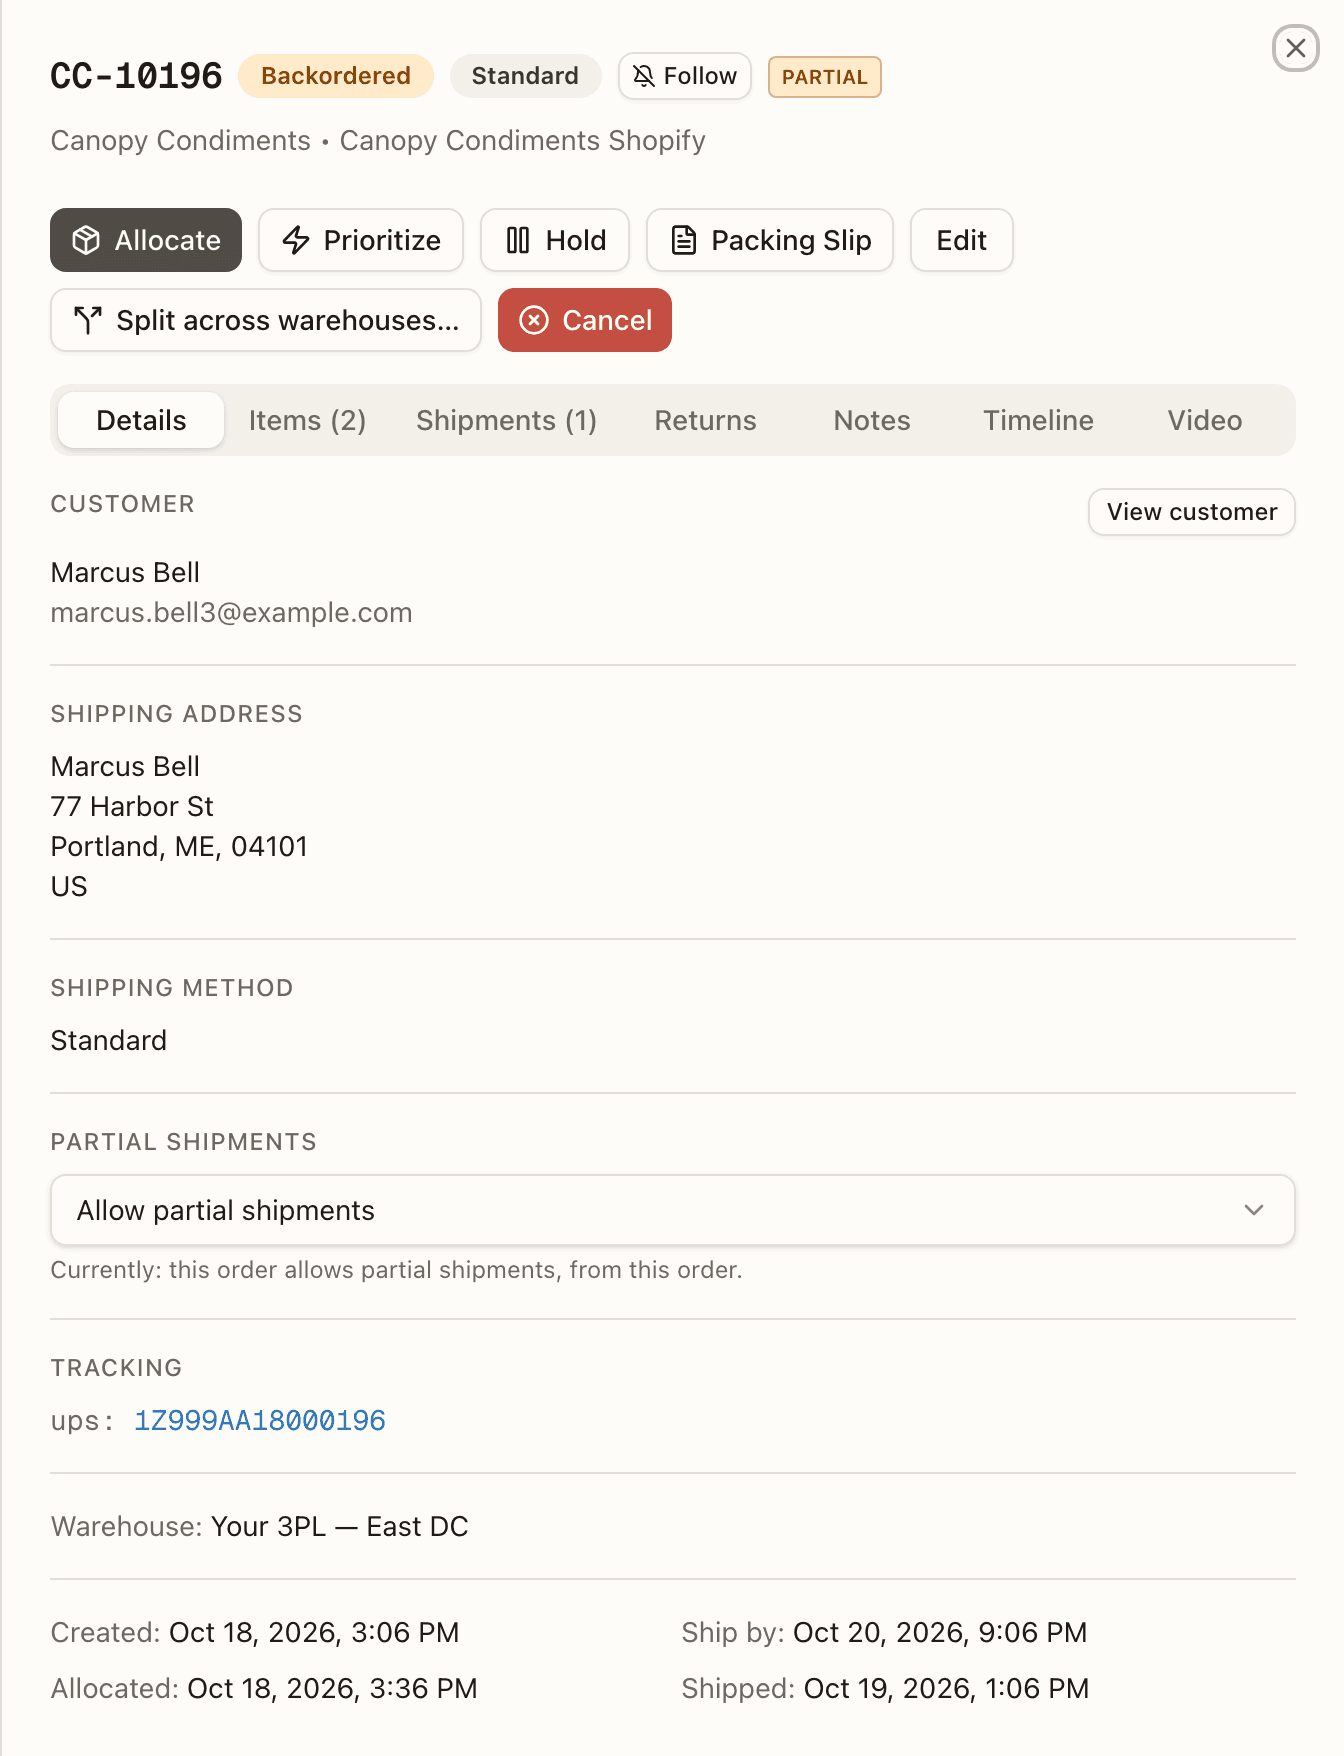
Task: Click customer name under CUSTOMER heading
Action: pyautogui.click(x=125, y=572)
